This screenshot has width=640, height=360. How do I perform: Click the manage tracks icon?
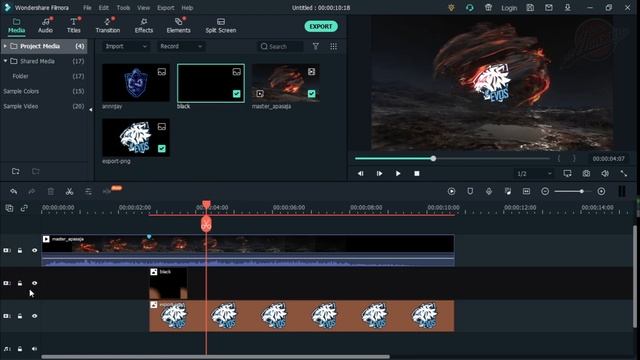point(9,209)
